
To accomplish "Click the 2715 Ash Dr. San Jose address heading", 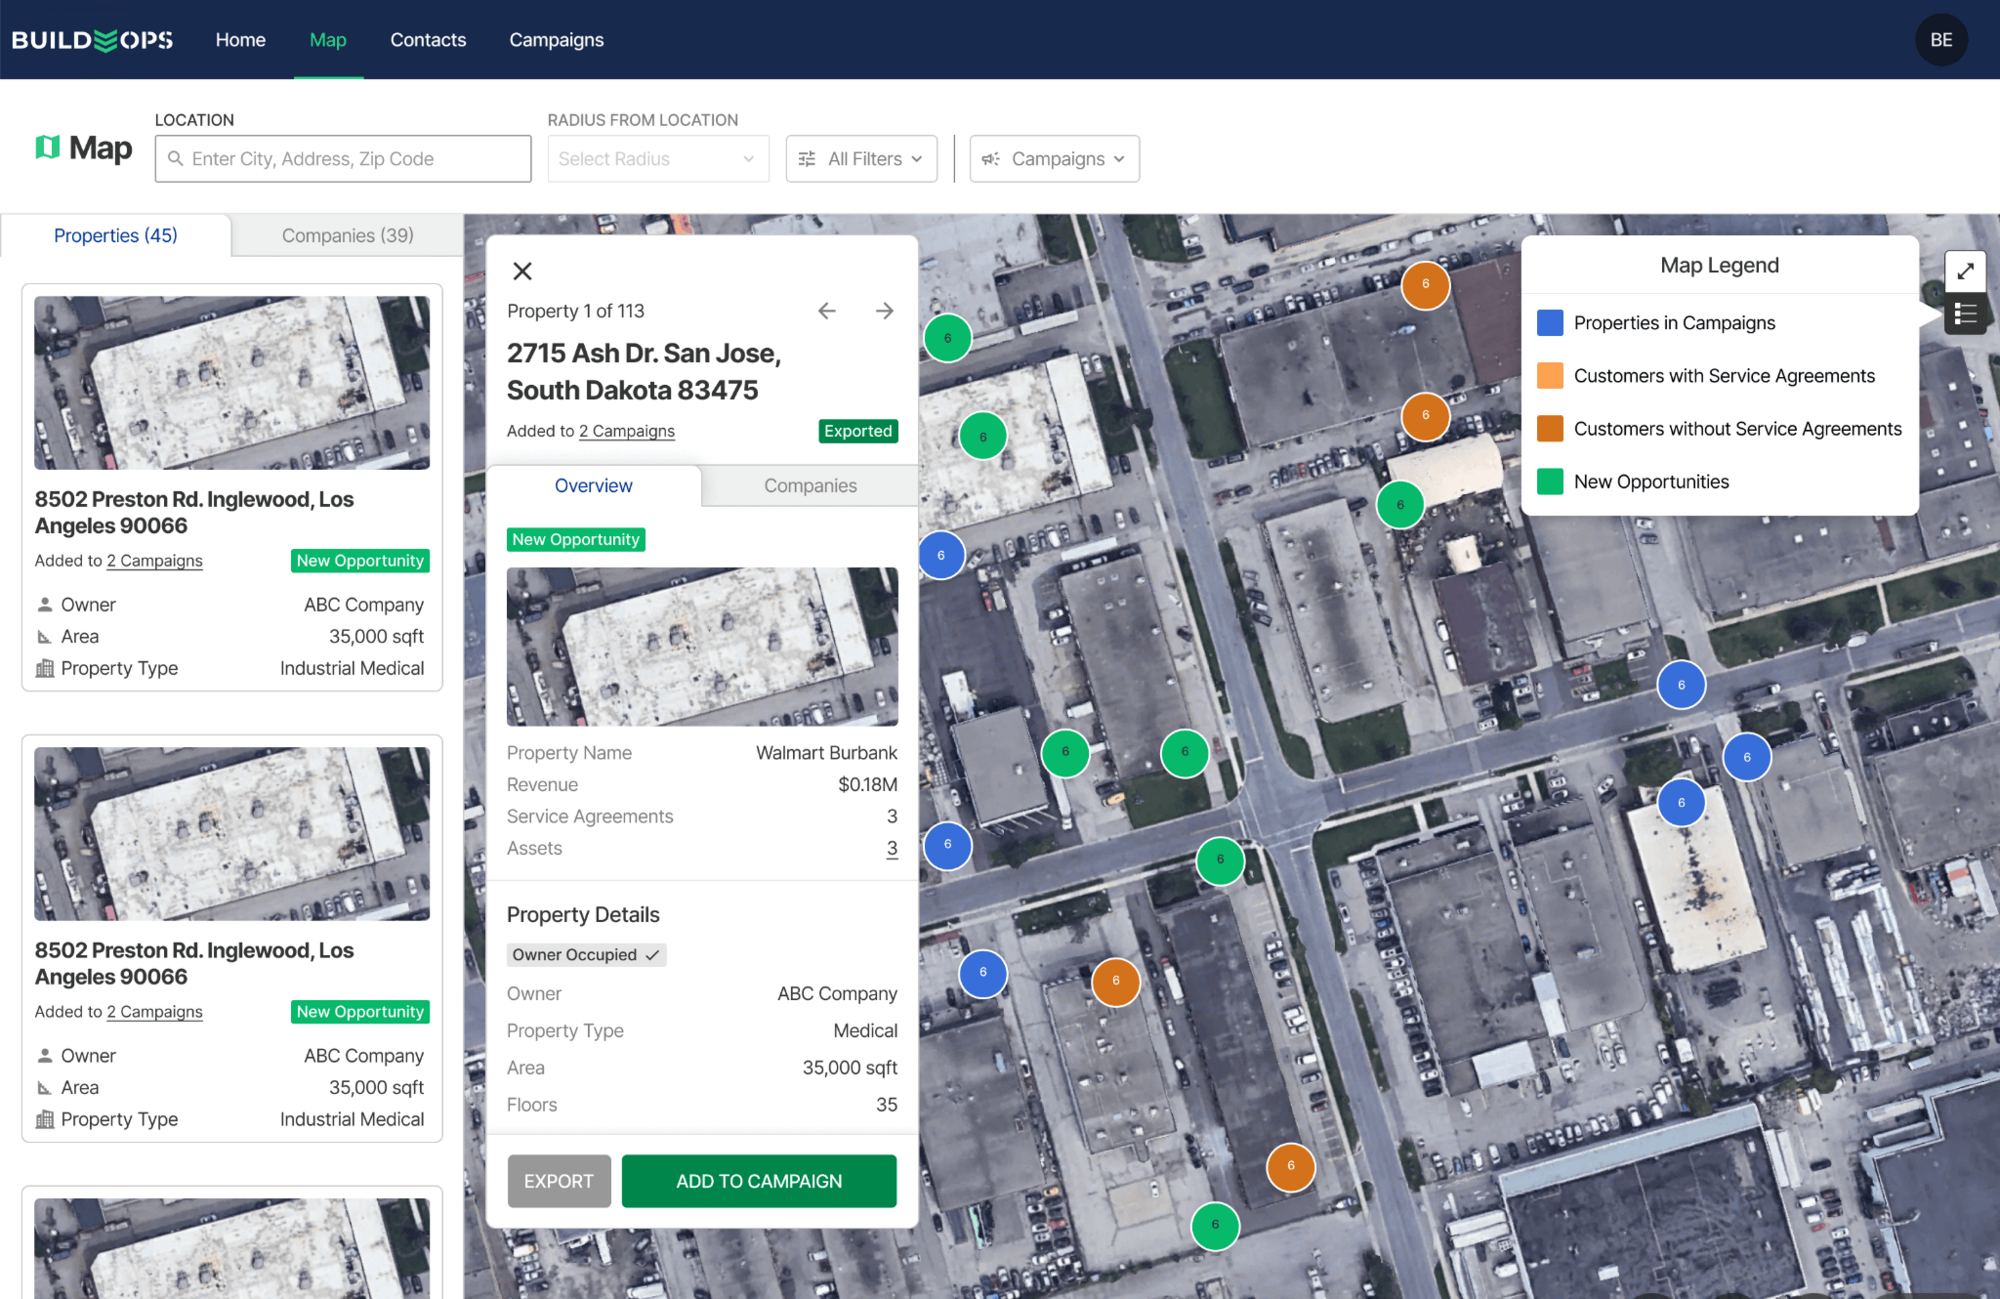I will pos(644,372).
